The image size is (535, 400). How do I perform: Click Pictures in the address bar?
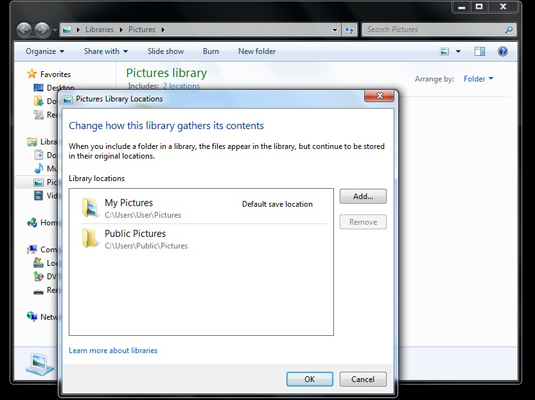click(142, 30)
